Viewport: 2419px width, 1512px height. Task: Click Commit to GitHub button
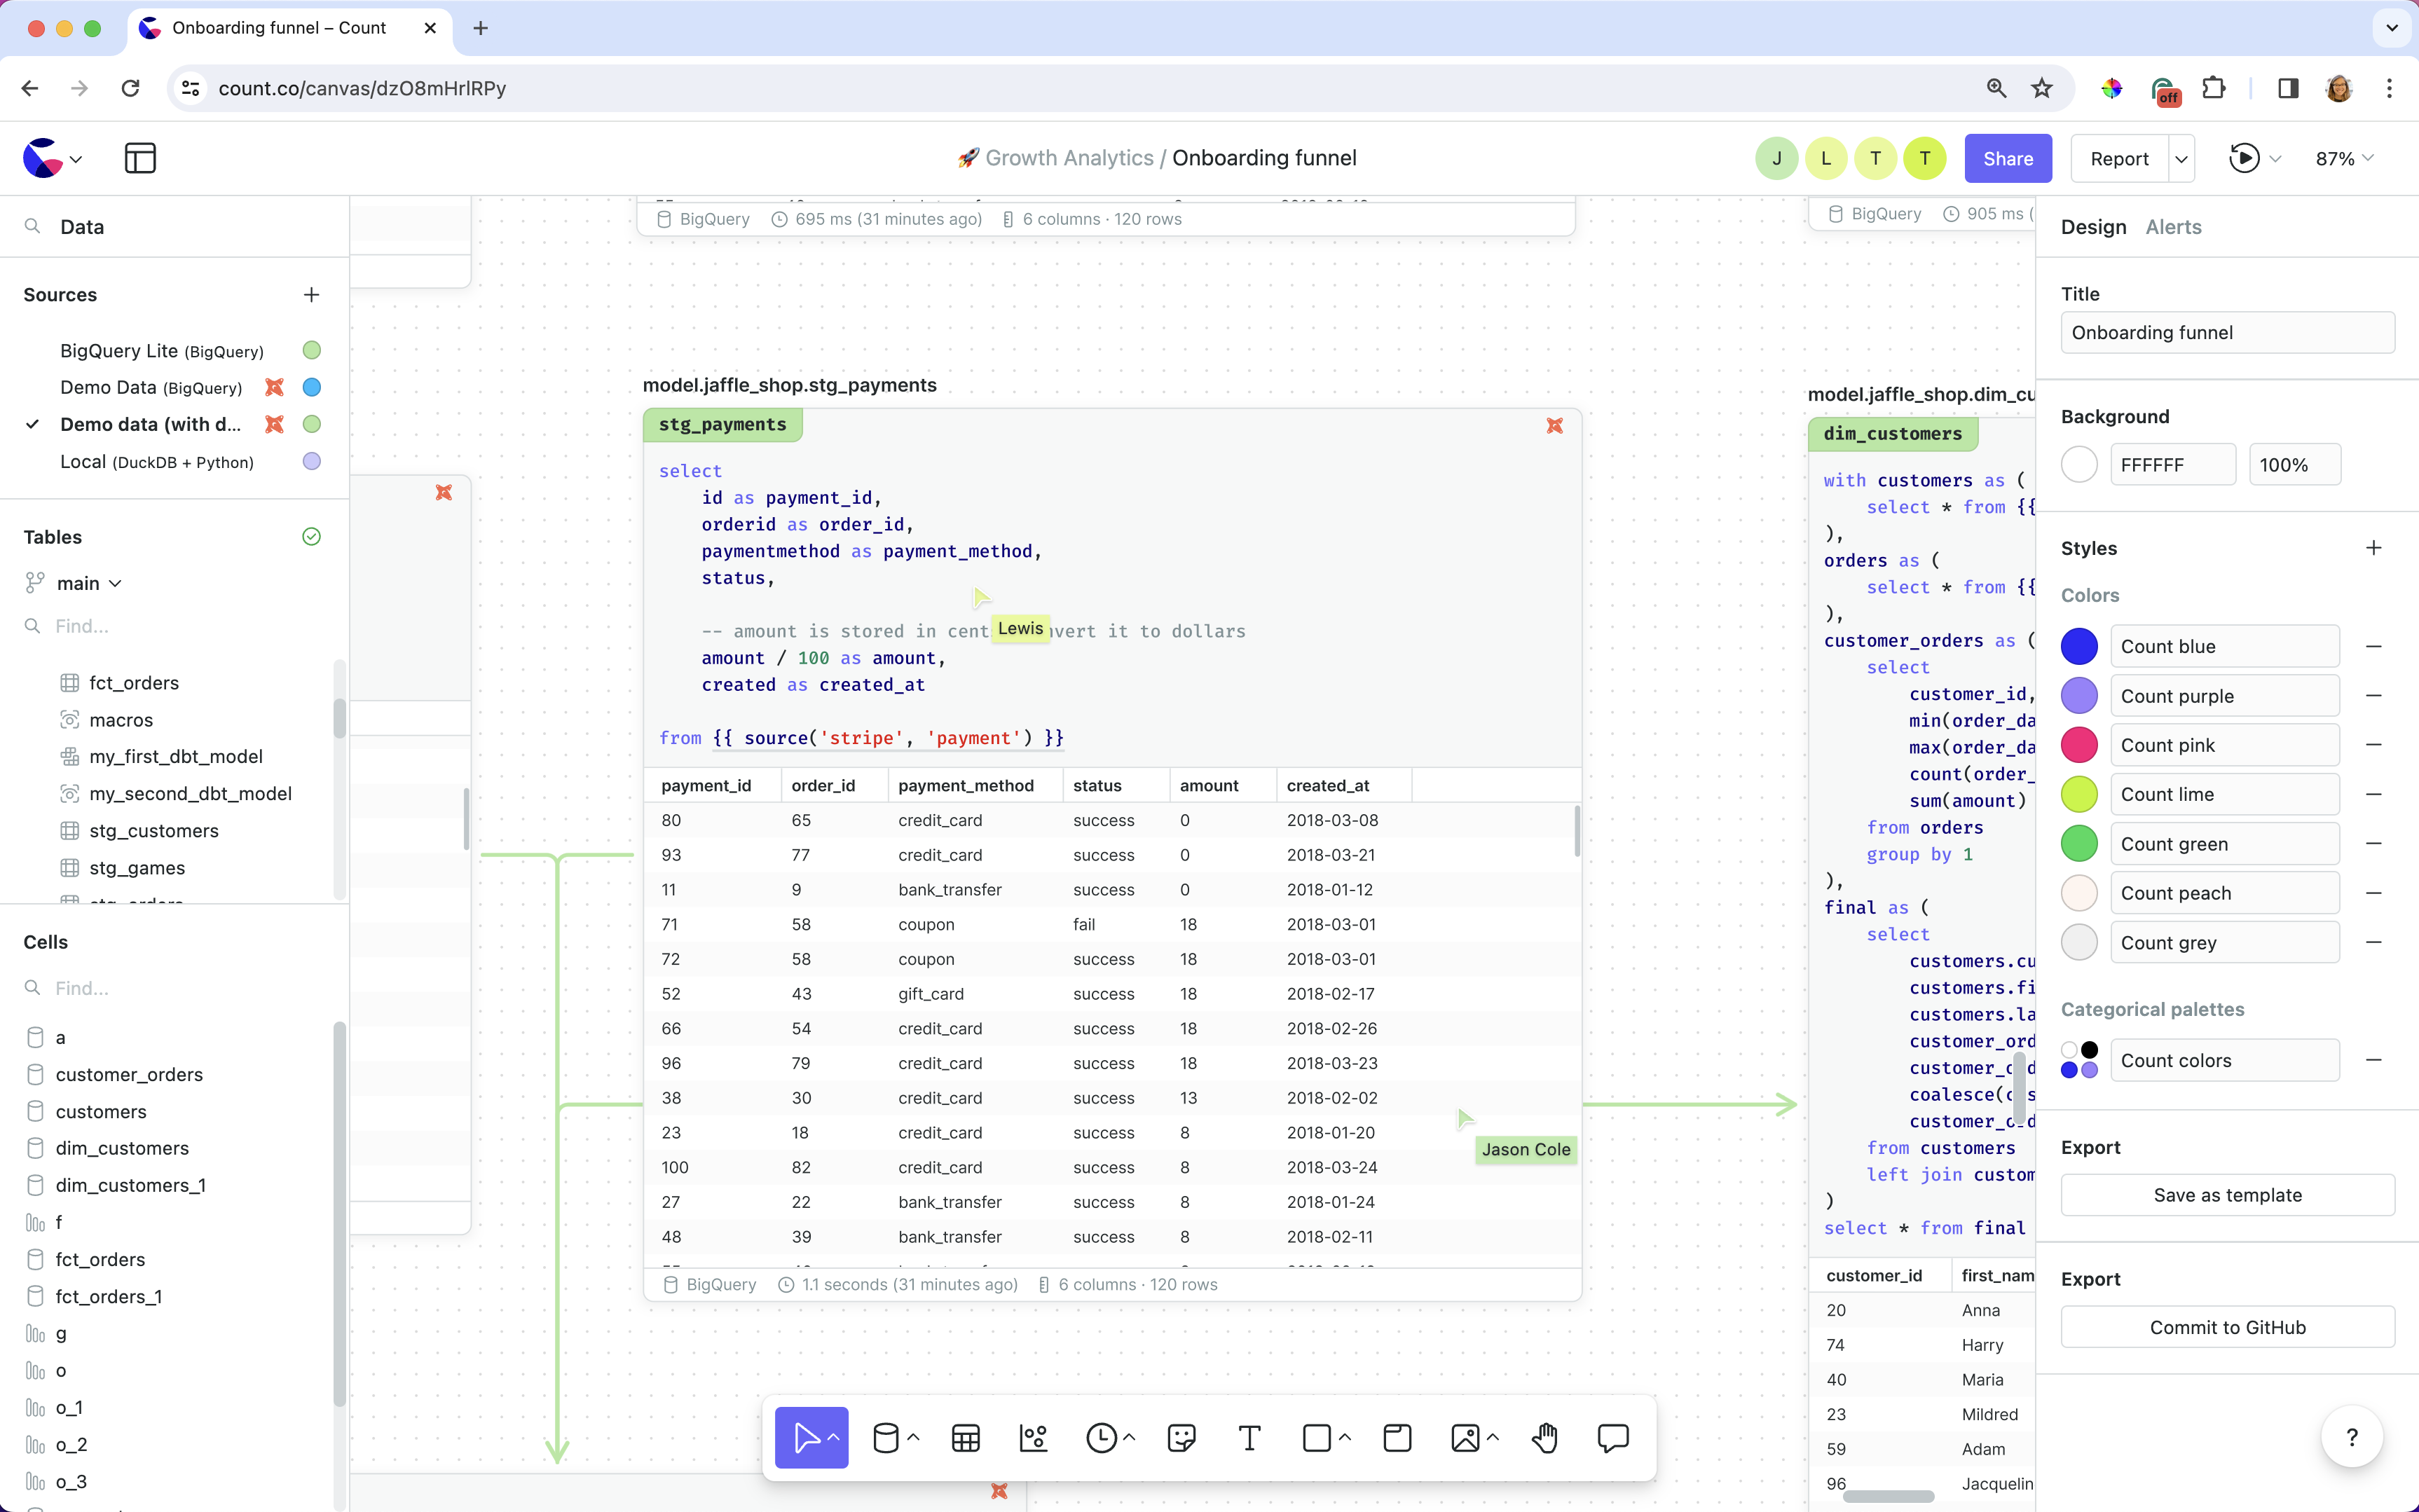(x=2227, y=1327)
